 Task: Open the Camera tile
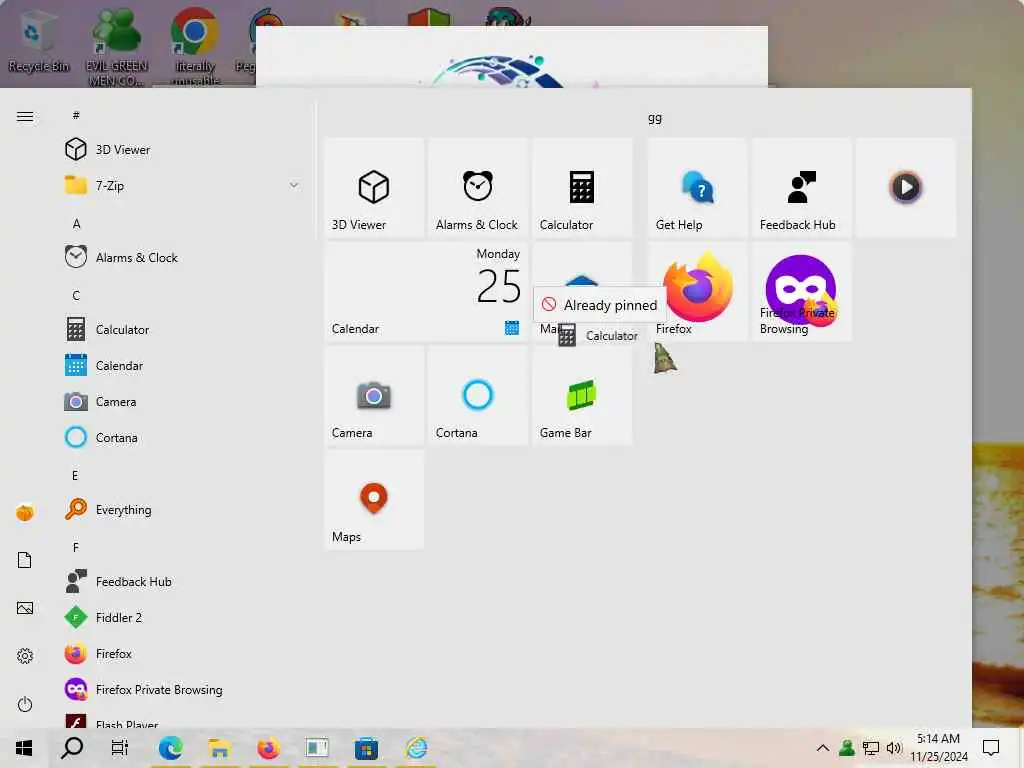click(x=374, y=396)
